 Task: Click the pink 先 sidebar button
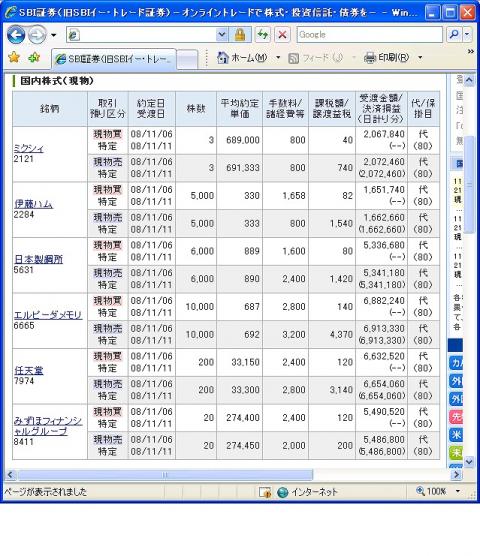[x=456, y=417]
